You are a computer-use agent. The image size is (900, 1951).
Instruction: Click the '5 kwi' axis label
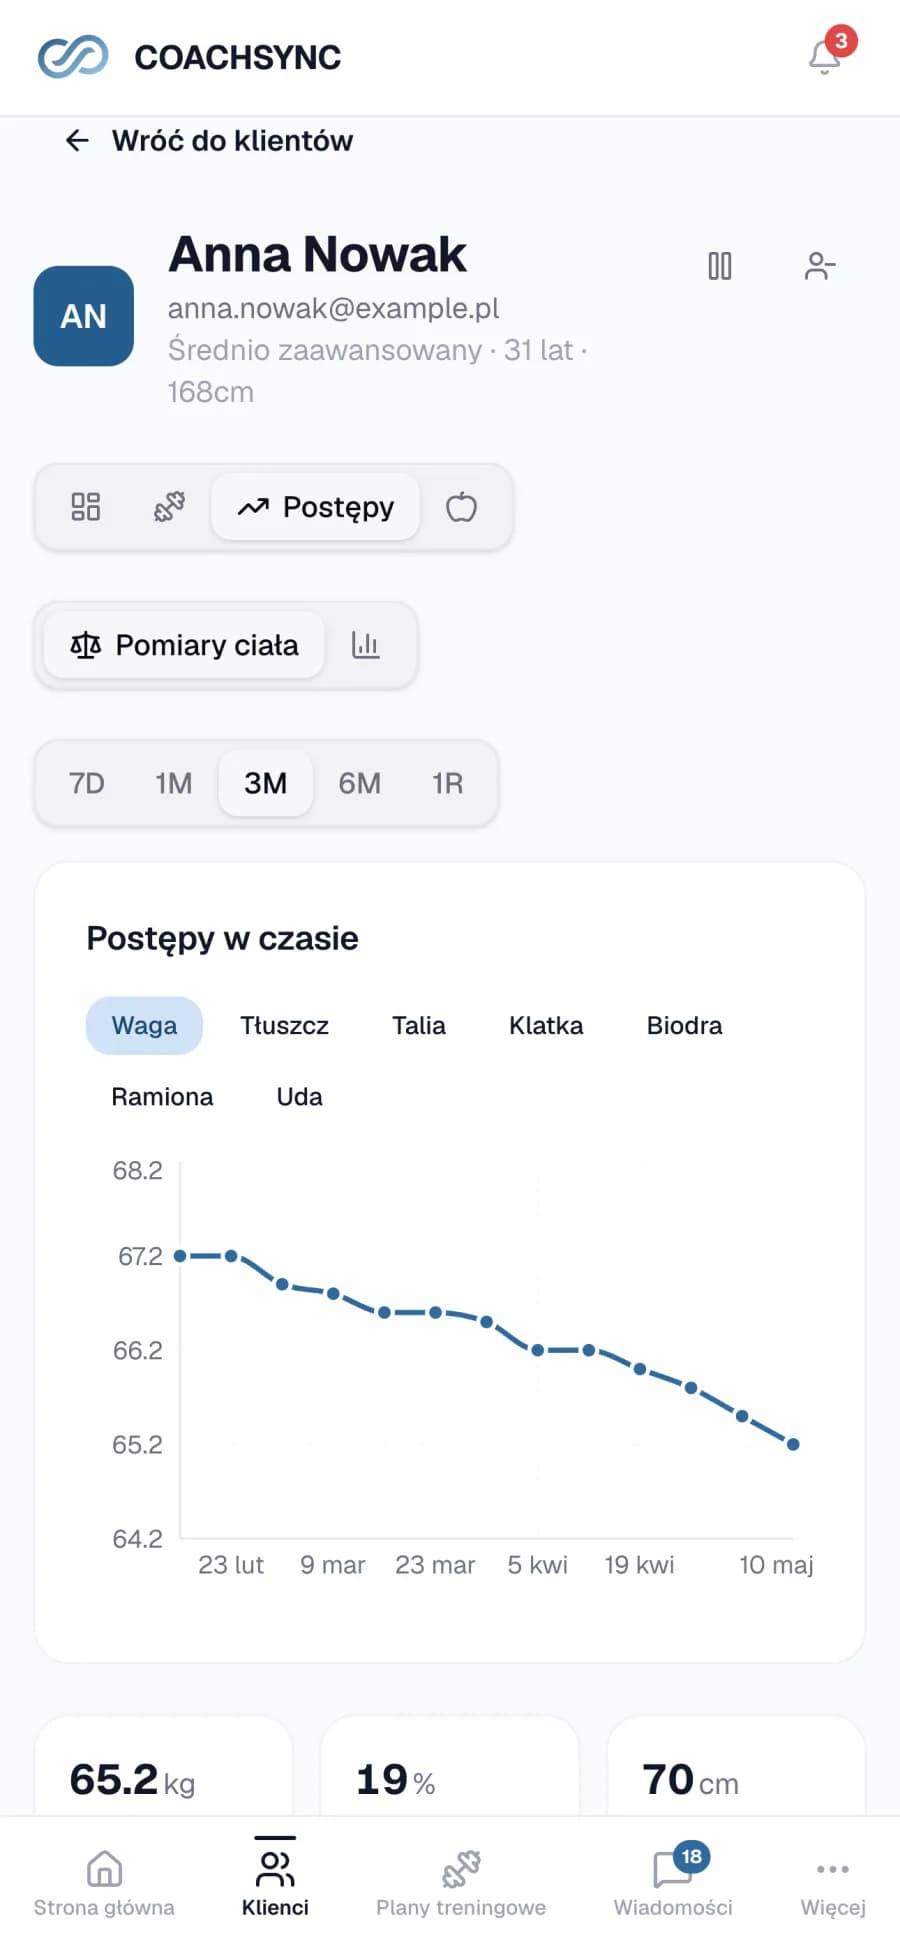coord(537,1565)
